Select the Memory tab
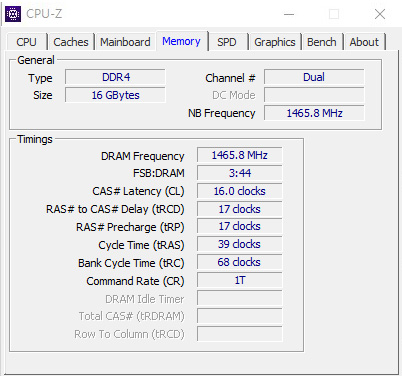This screenshot has width=402, height=376. (181, 41)
